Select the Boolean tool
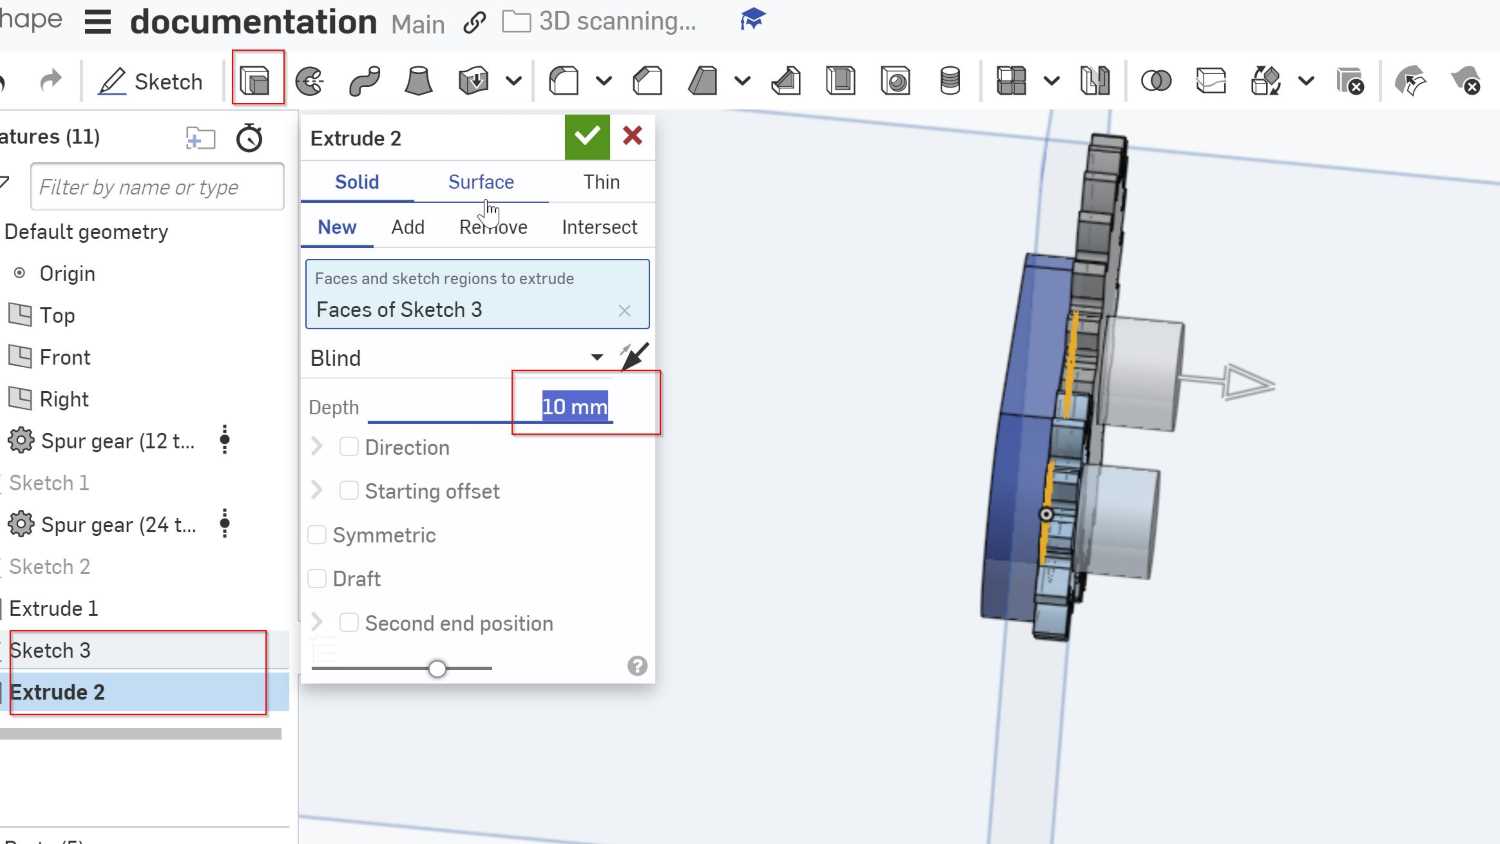1500x844 pixels. pos(1156,80)
